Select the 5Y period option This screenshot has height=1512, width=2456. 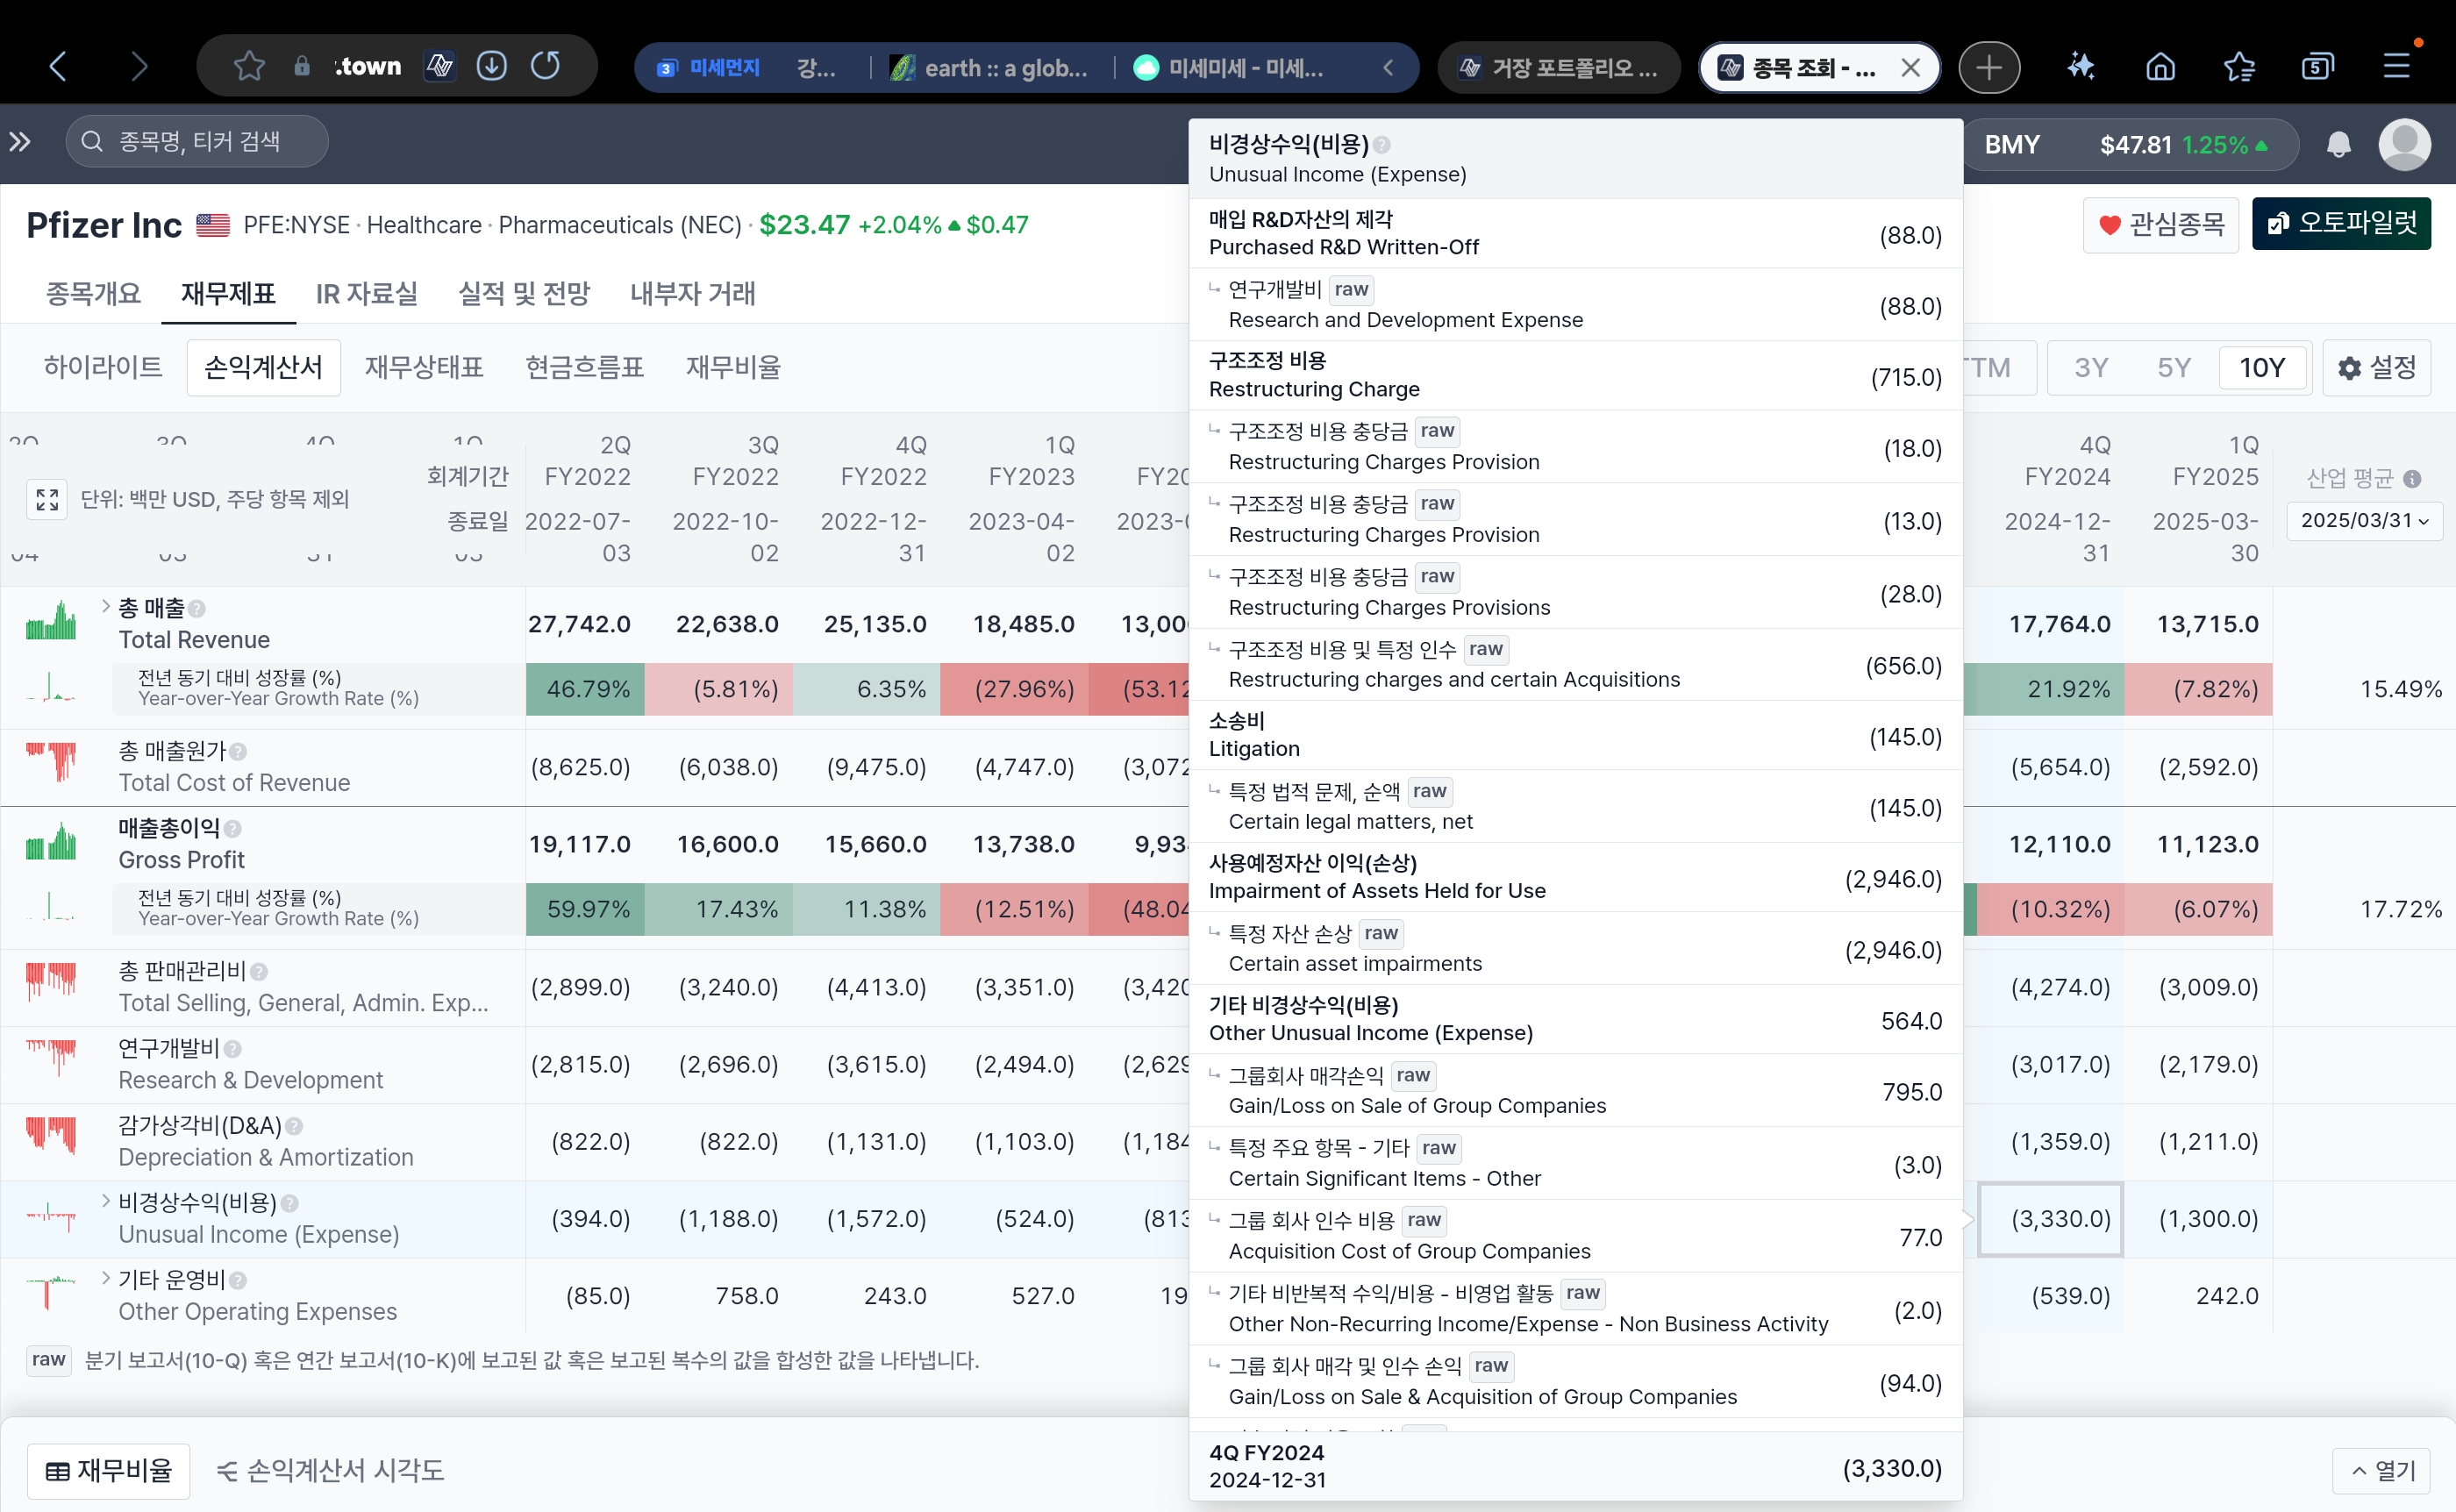click(2174, 368)
